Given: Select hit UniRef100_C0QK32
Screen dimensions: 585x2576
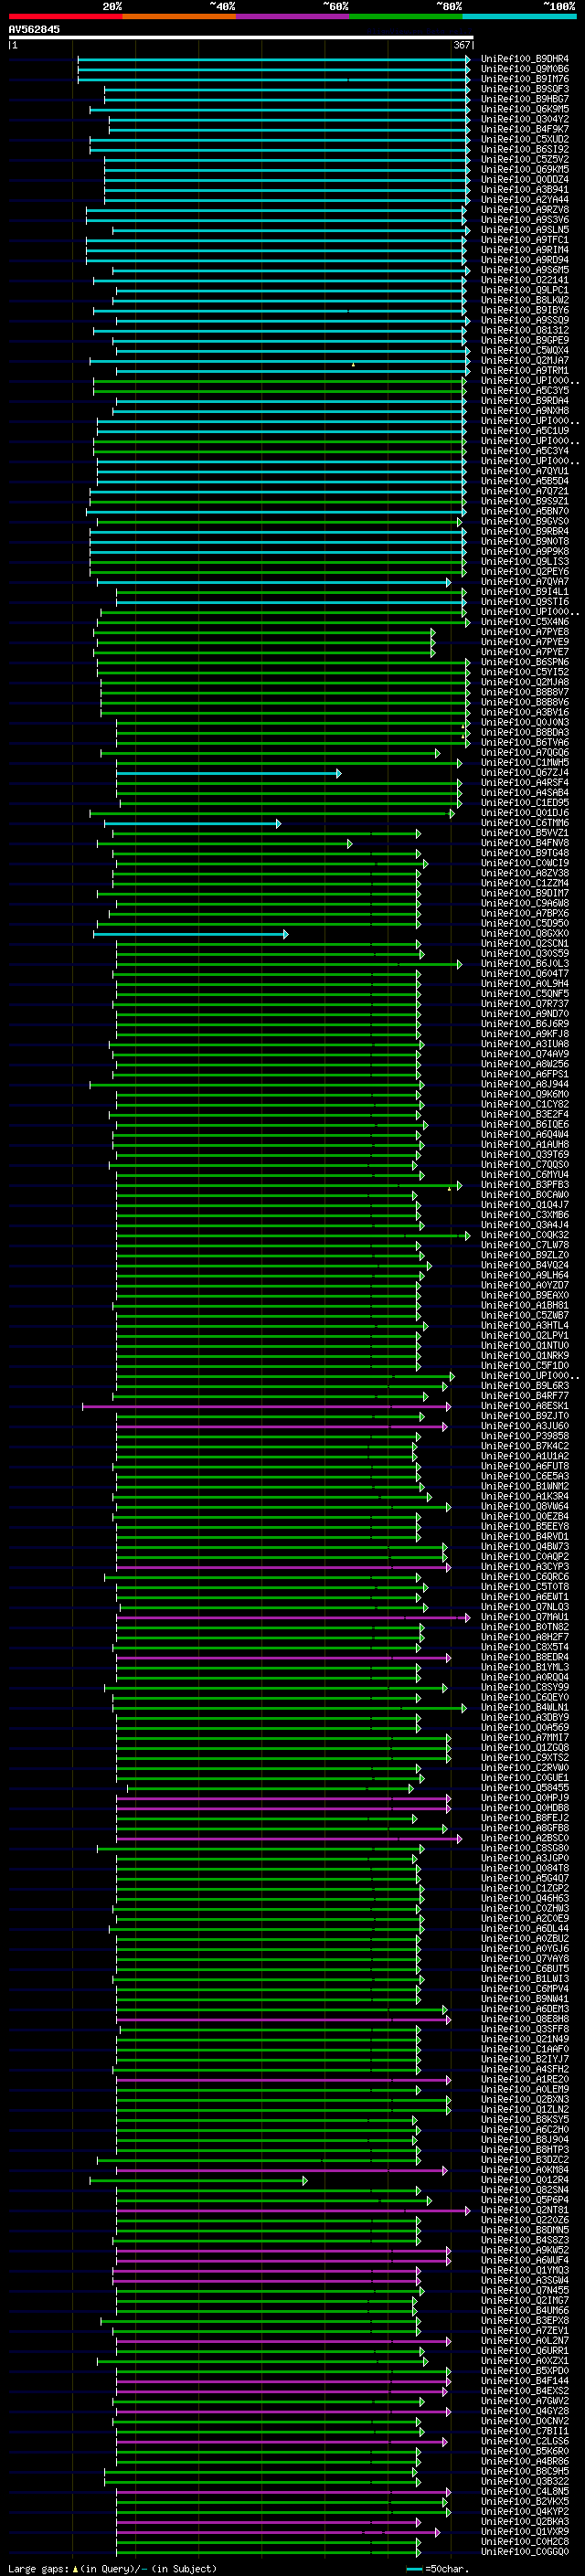Looking at the screenshot, I should click(x=524, y=1235).
